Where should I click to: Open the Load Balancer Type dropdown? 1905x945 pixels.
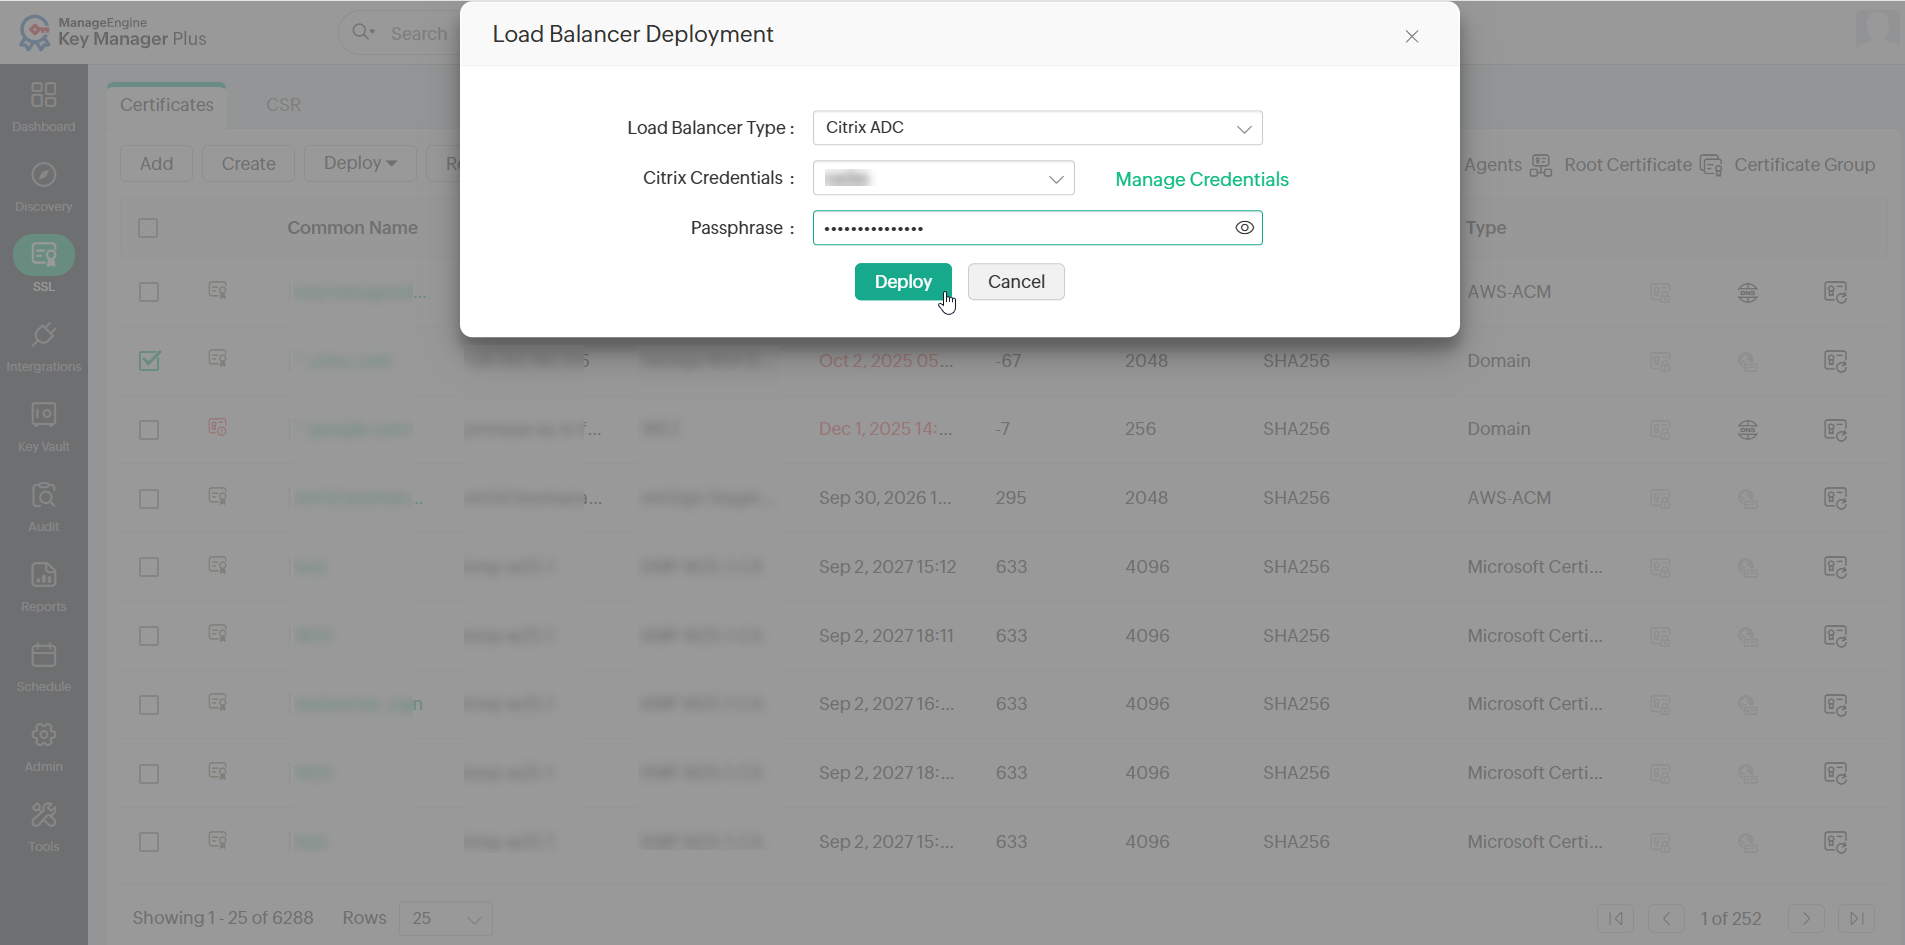(1037, 128)
